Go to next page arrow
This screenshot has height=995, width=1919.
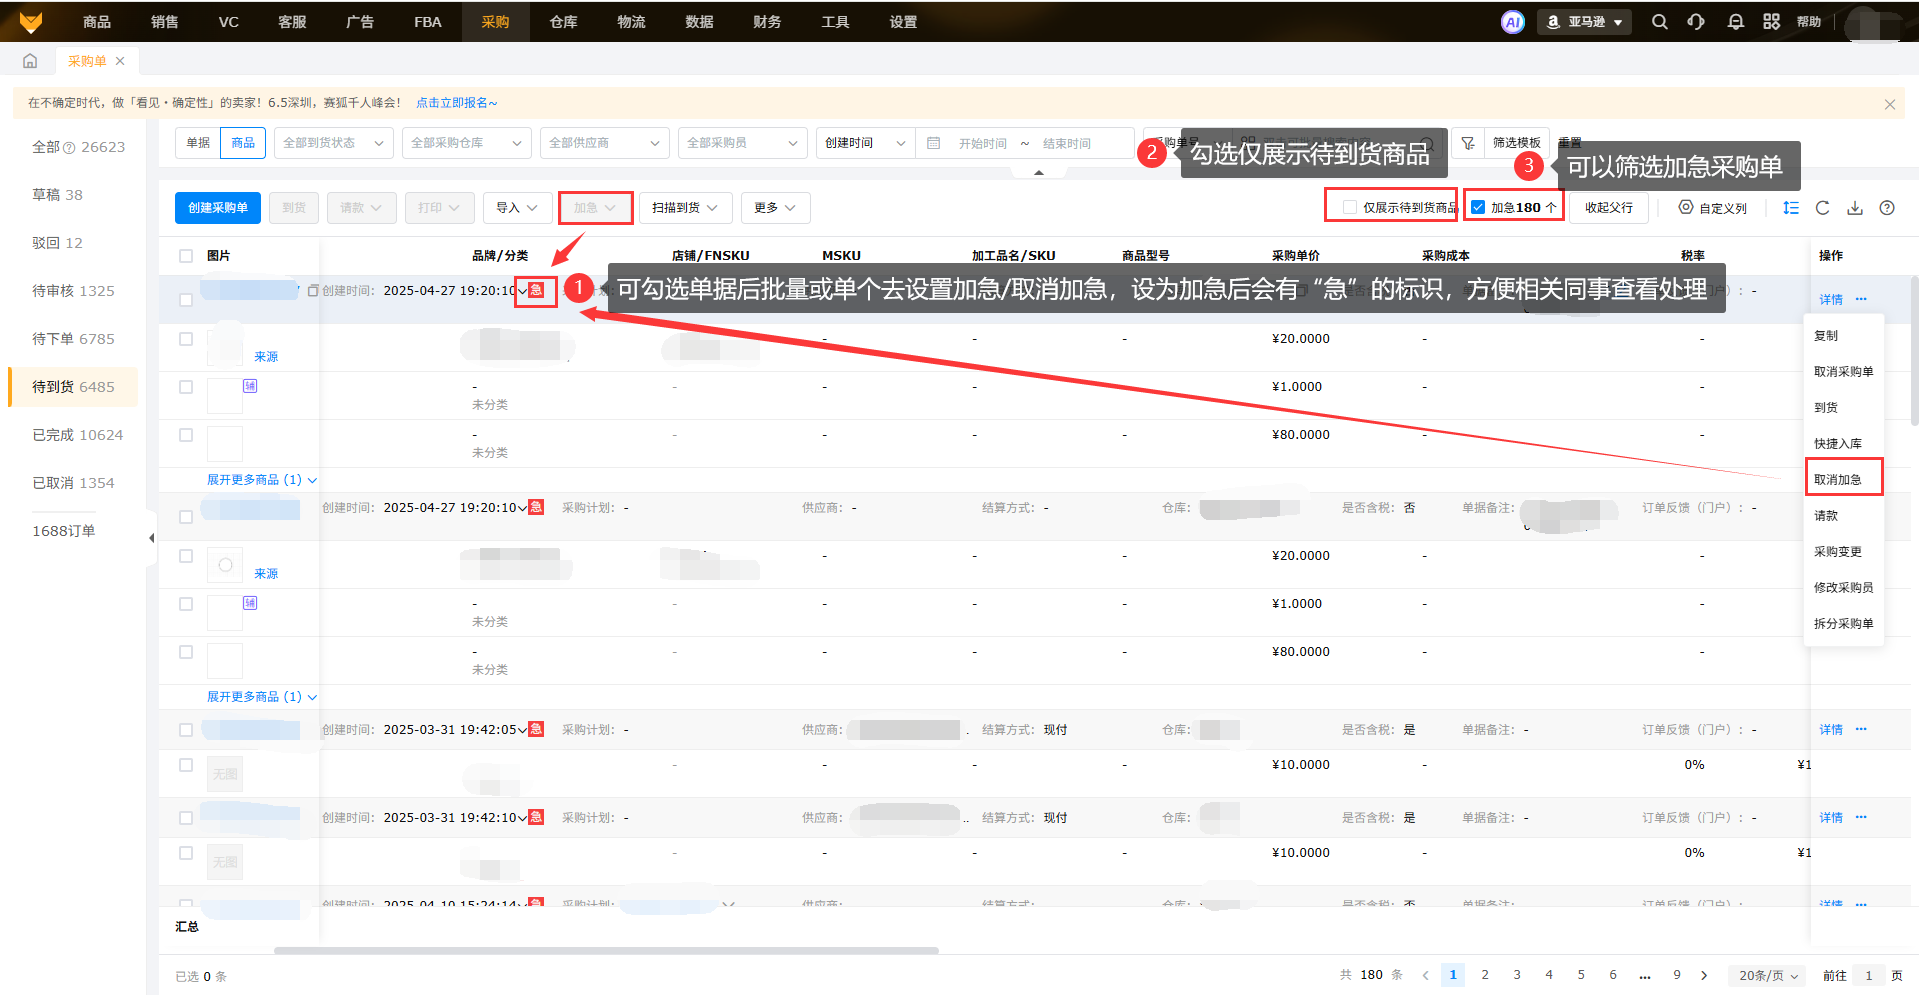point(1704,976)
